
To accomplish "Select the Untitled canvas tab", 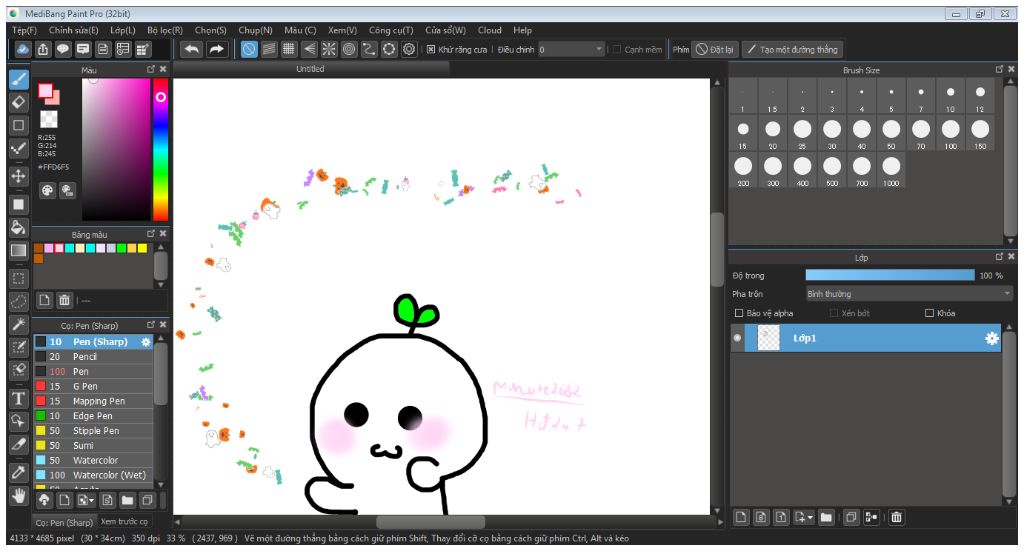I will pos(310,69).
